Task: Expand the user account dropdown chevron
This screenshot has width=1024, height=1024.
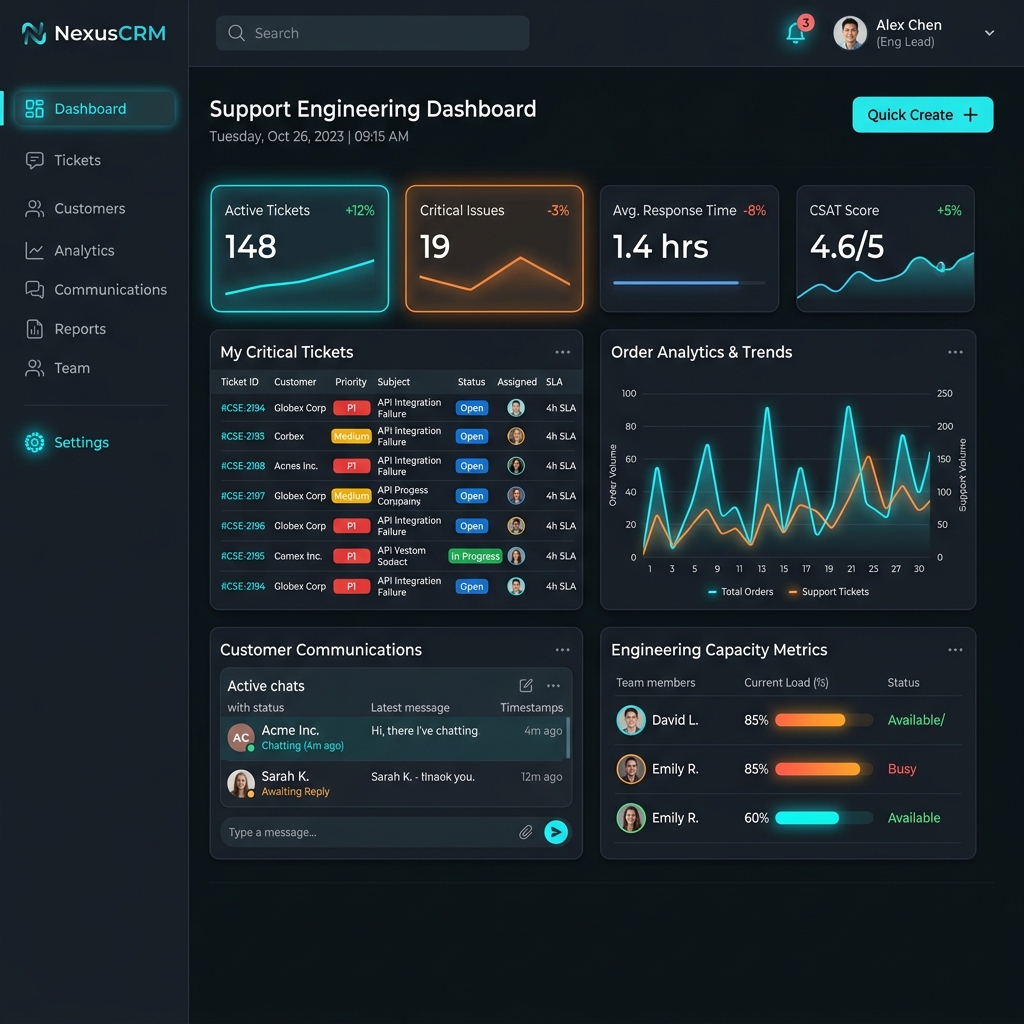Action: click(989, 33)
